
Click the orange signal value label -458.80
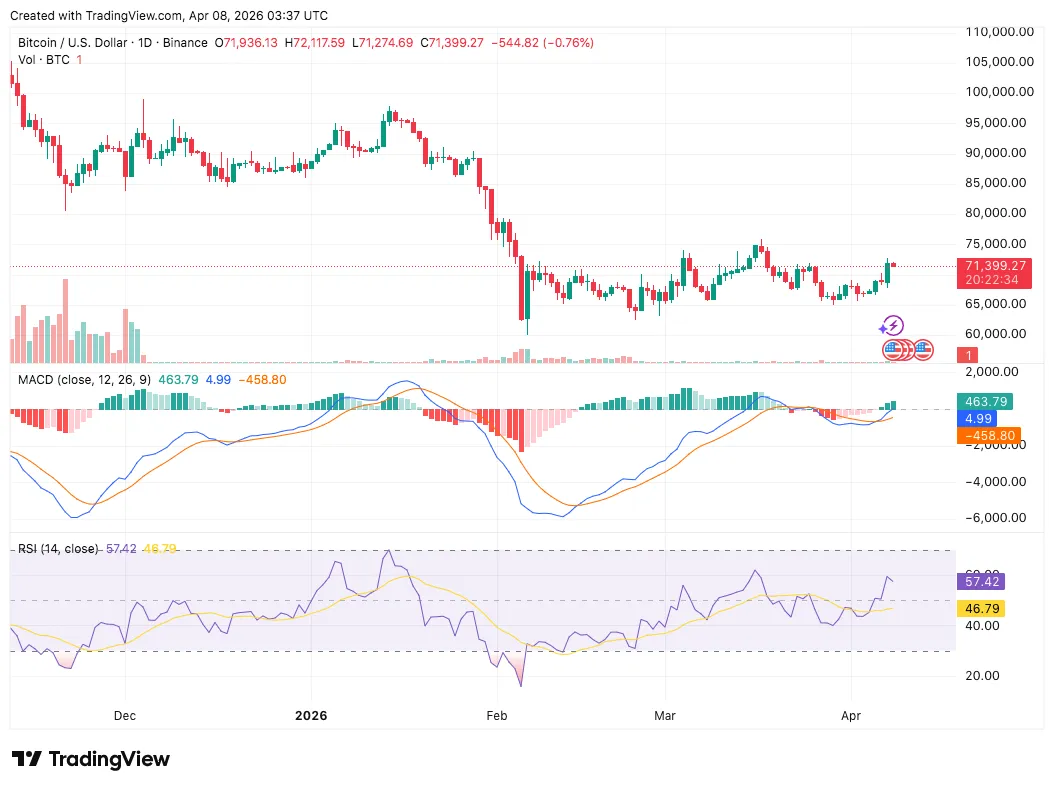(x=987, y=436)
